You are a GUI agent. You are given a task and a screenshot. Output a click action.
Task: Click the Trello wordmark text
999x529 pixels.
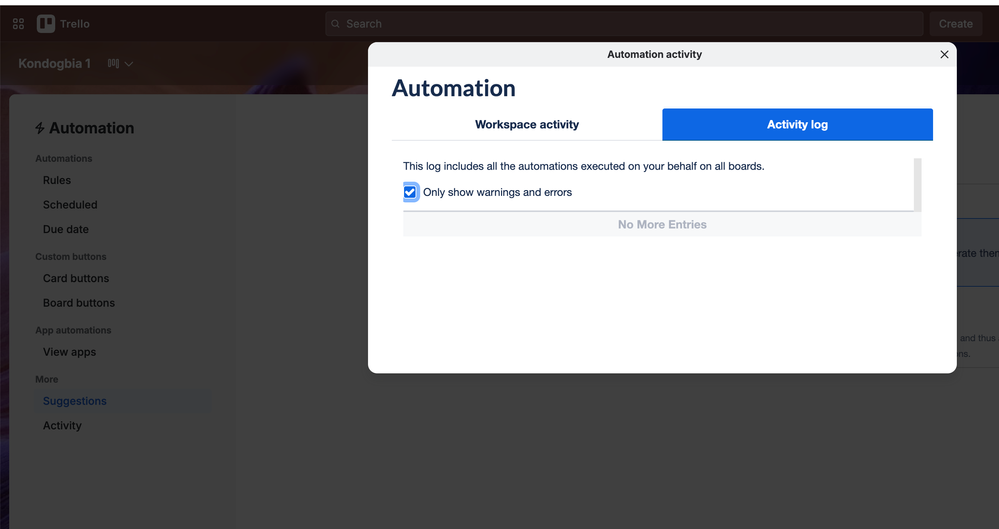pyautogui.click(x=75, y=24)
